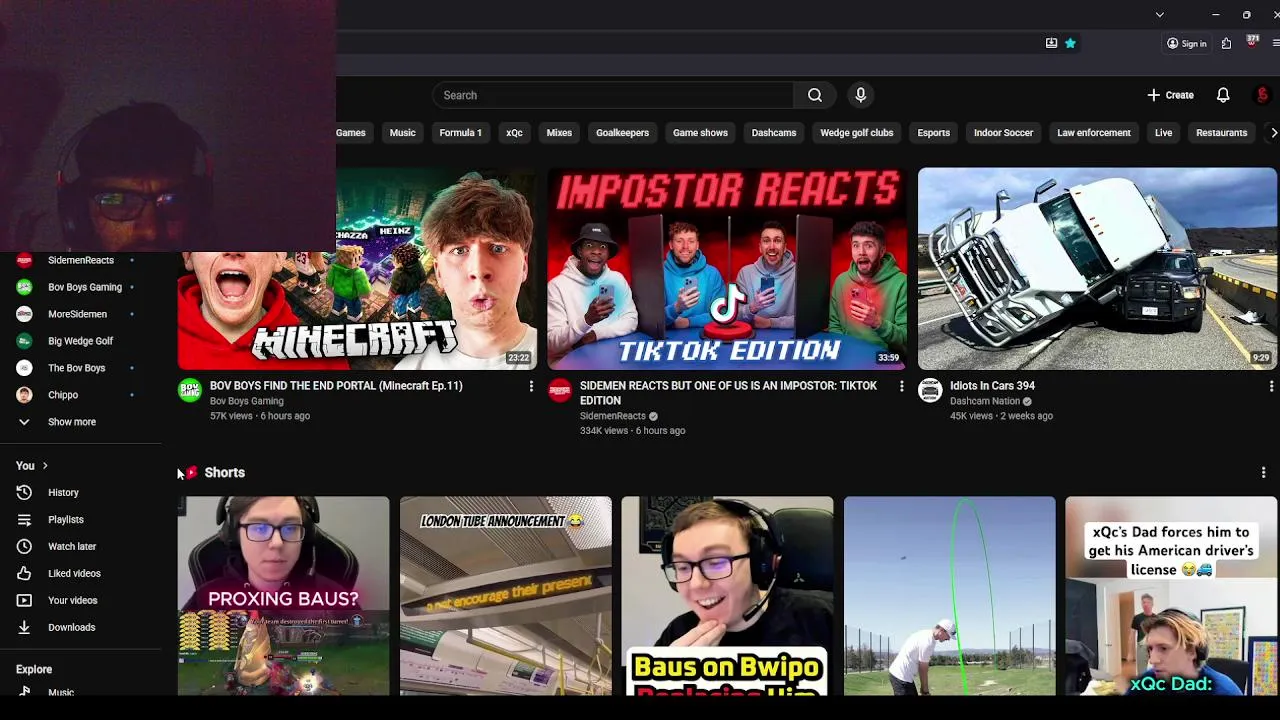Open Dashcam Nation channel avatar
The height and width of the screenshot is (720, 1280).
930,390
